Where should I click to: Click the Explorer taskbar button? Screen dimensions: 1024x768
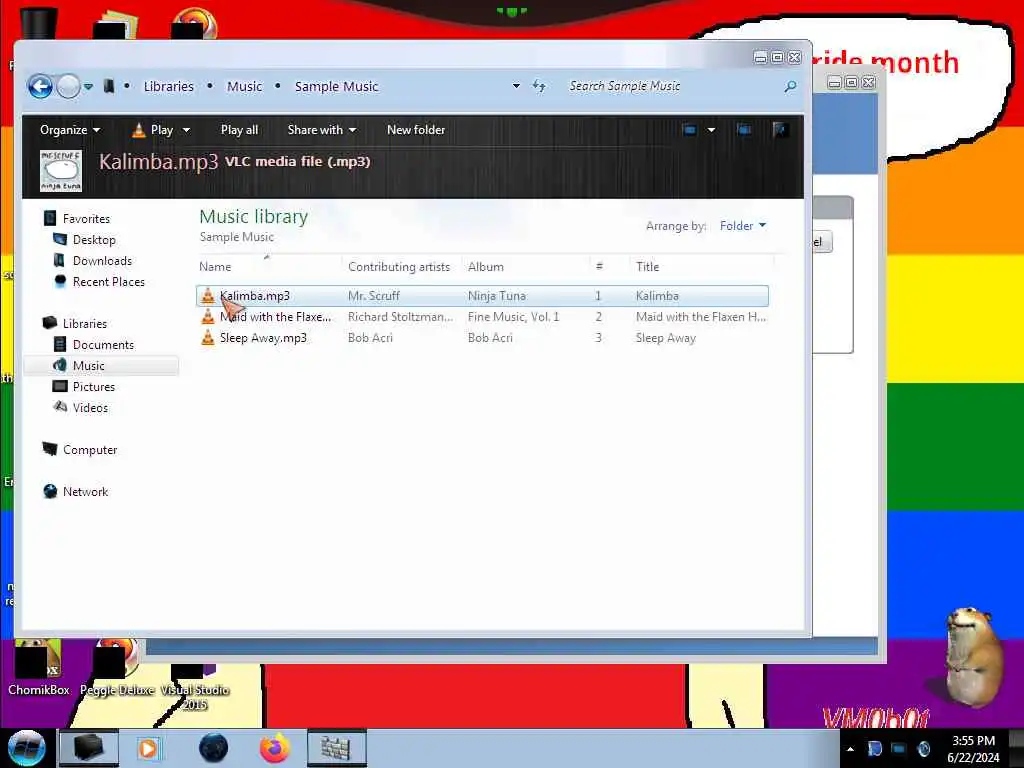(x=88, y=748)
